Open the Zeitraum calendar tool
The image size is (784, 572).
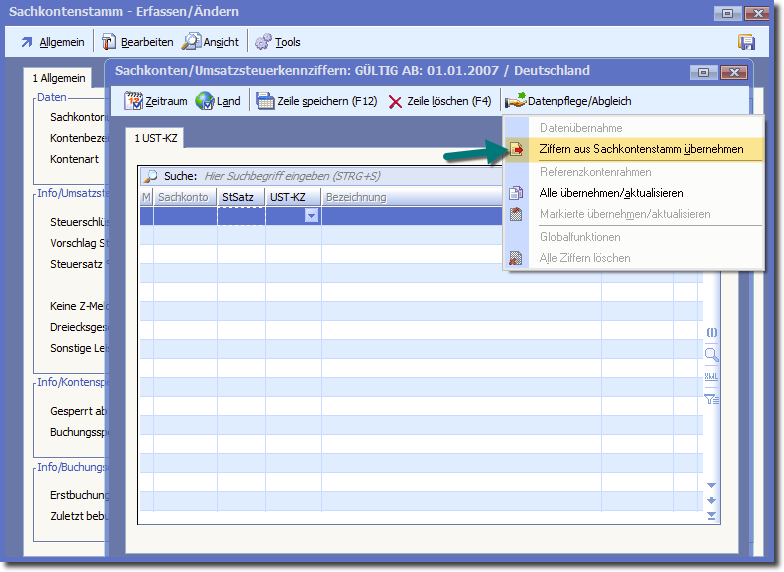click(x=155, y=101)
